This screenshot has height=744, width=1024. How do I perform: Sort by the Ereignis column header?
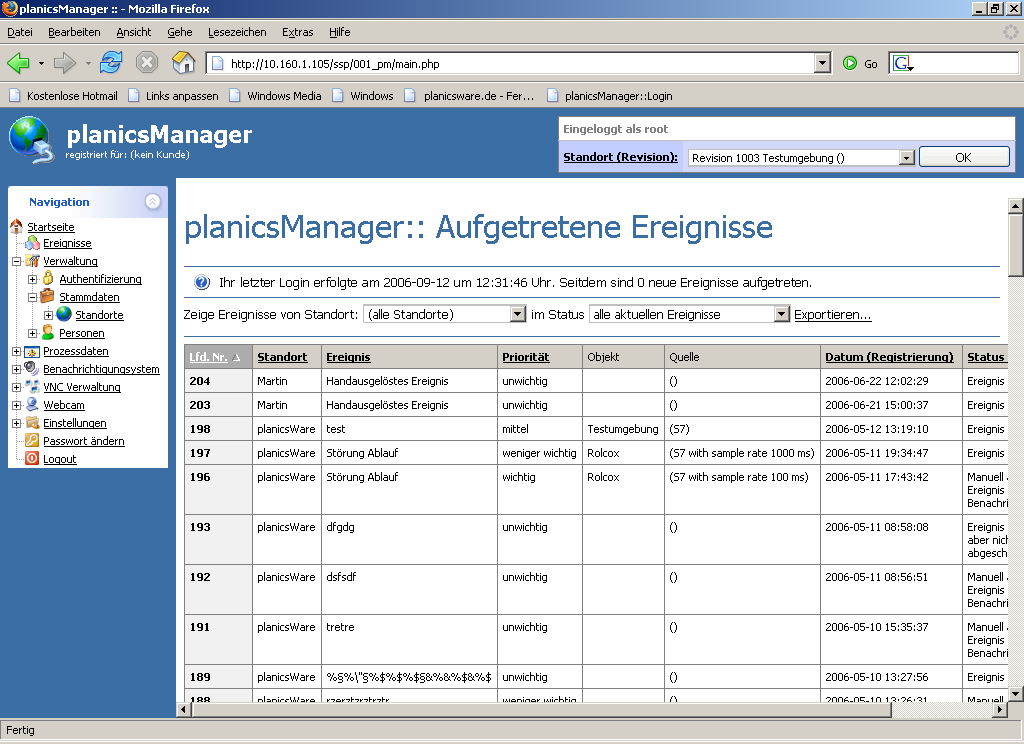pyautogui.click(x=348, y=357)
